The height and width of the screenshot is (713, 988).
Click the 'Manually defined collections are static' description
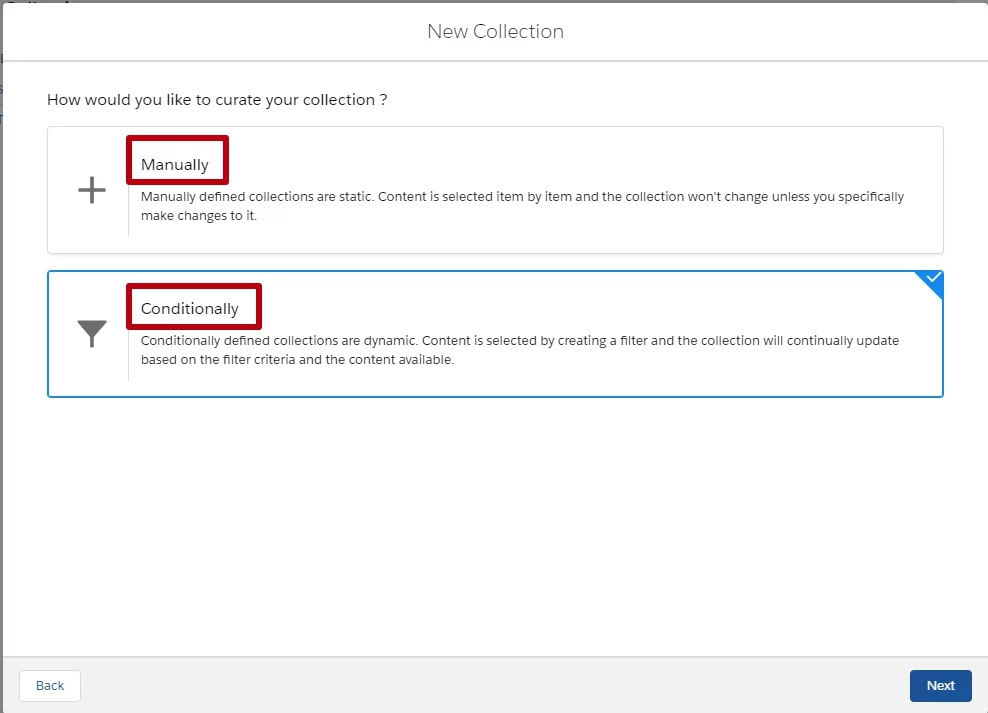pos(522,206)
